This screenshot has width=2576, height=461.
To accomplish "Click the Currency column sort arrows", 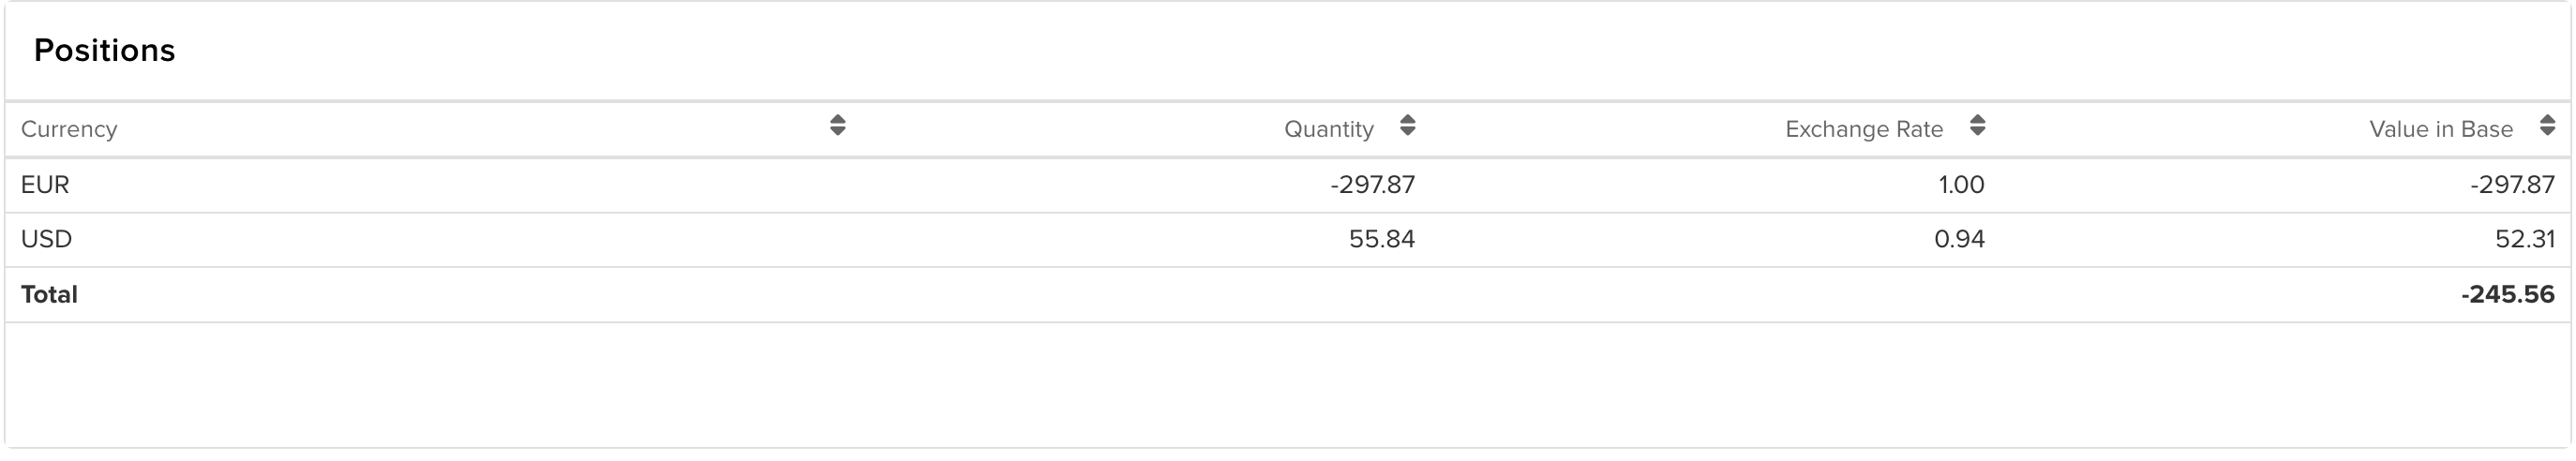I will coord(837,126).
